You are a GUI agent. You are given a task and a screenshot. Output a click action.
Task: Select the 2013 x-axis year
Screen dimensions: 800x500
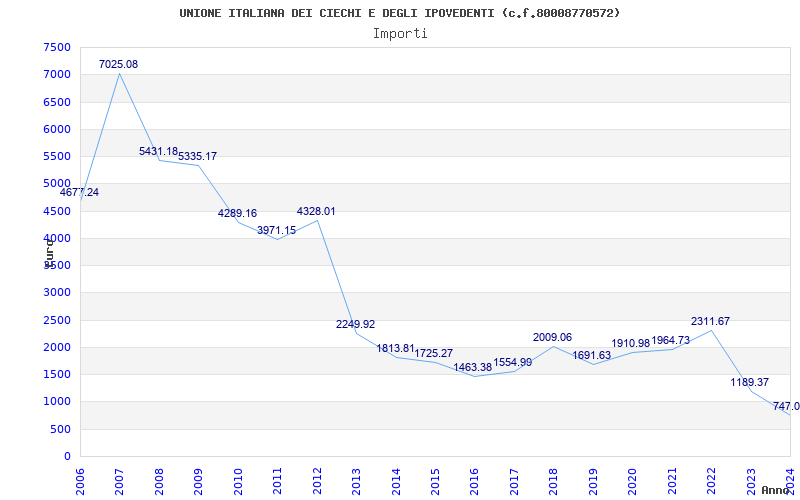(x=356, y=481)
